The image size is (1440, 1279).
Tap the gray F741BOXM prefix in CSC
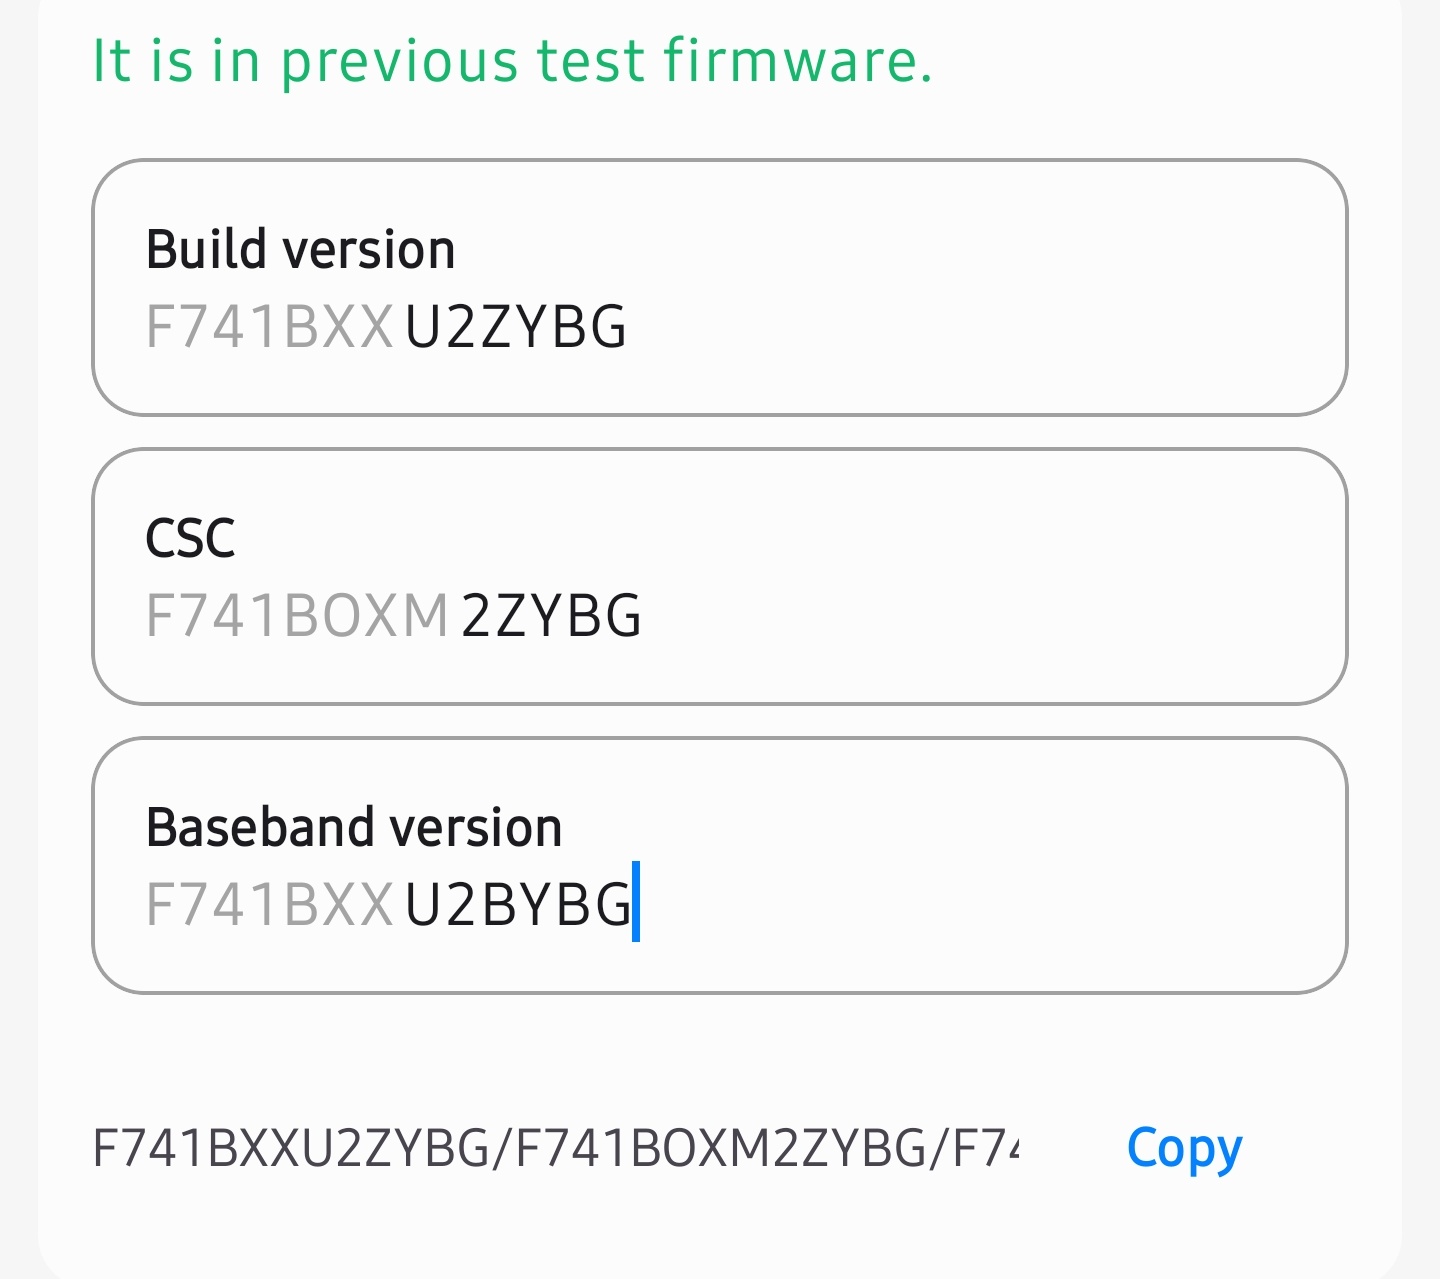click(x=297, y=616)
